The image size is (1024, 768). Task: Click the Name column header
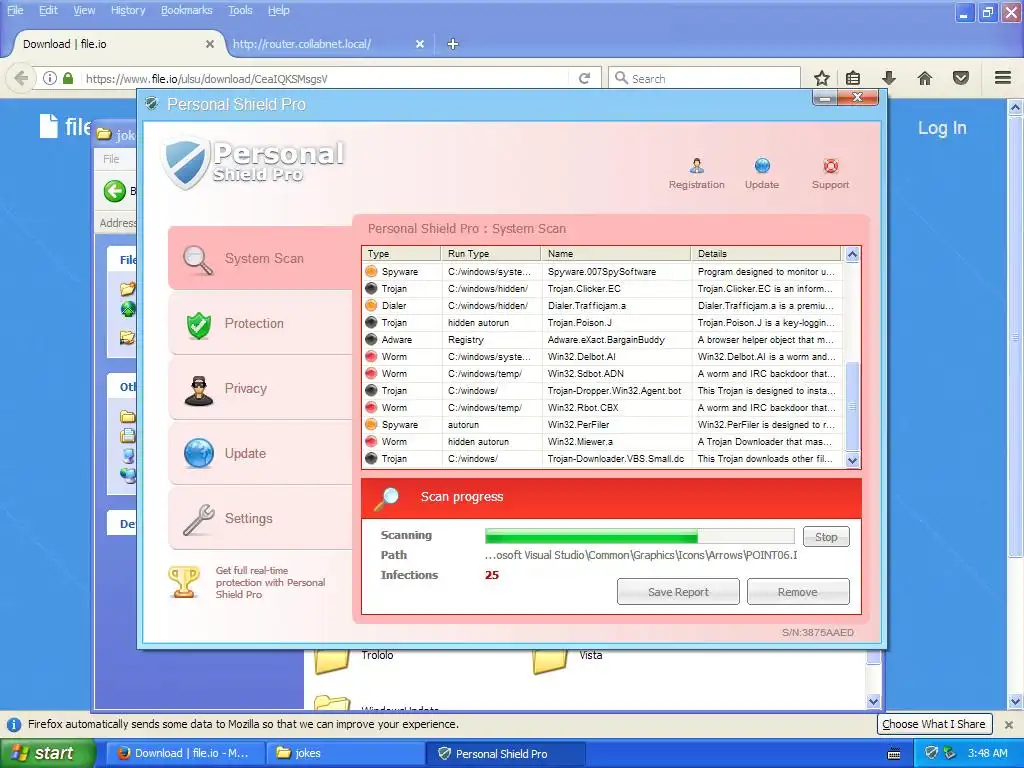click(x=616, y=253)
